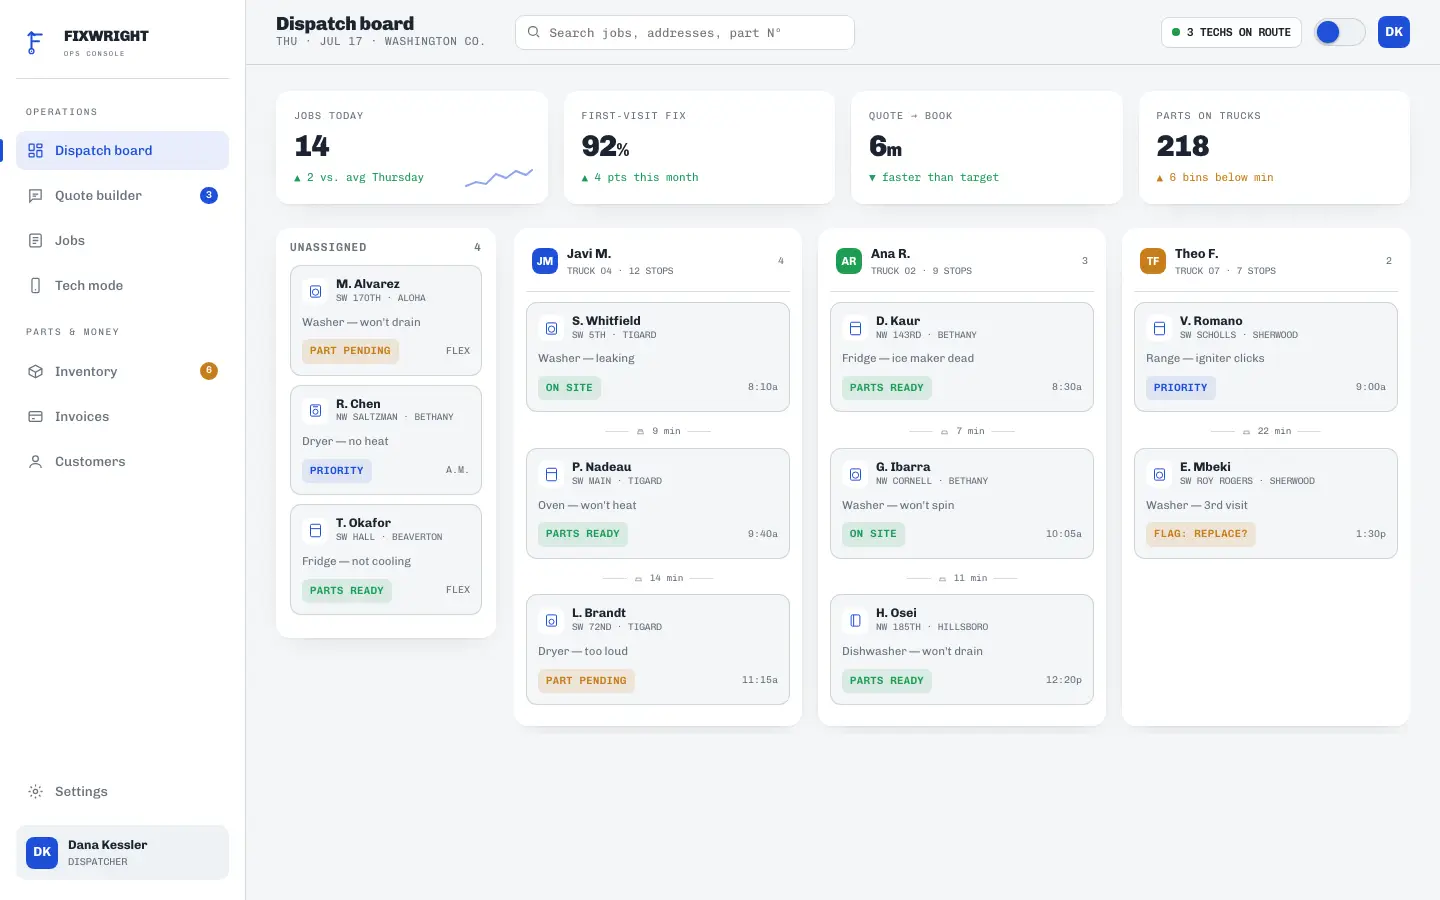Open the Dispatch board menu item

(122, 151)
